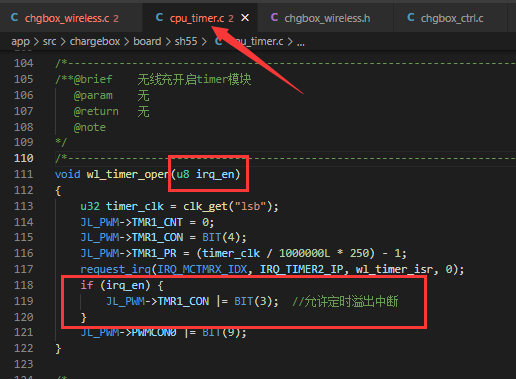516x379 pixels.
Task: Click line number 118 in the gutter
Action: point(24,285)
